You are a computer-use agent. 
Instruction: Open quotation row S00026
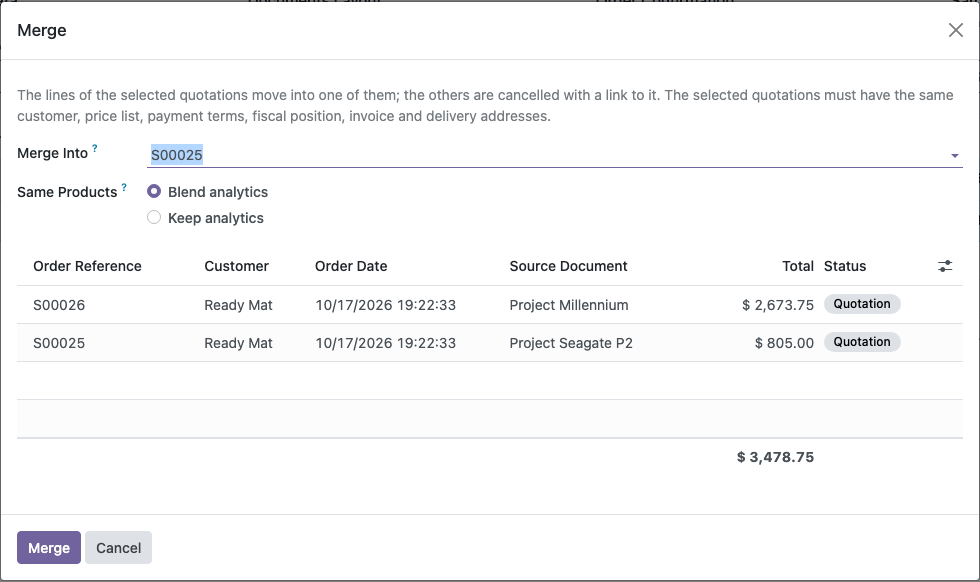click(x=489, y=305)
